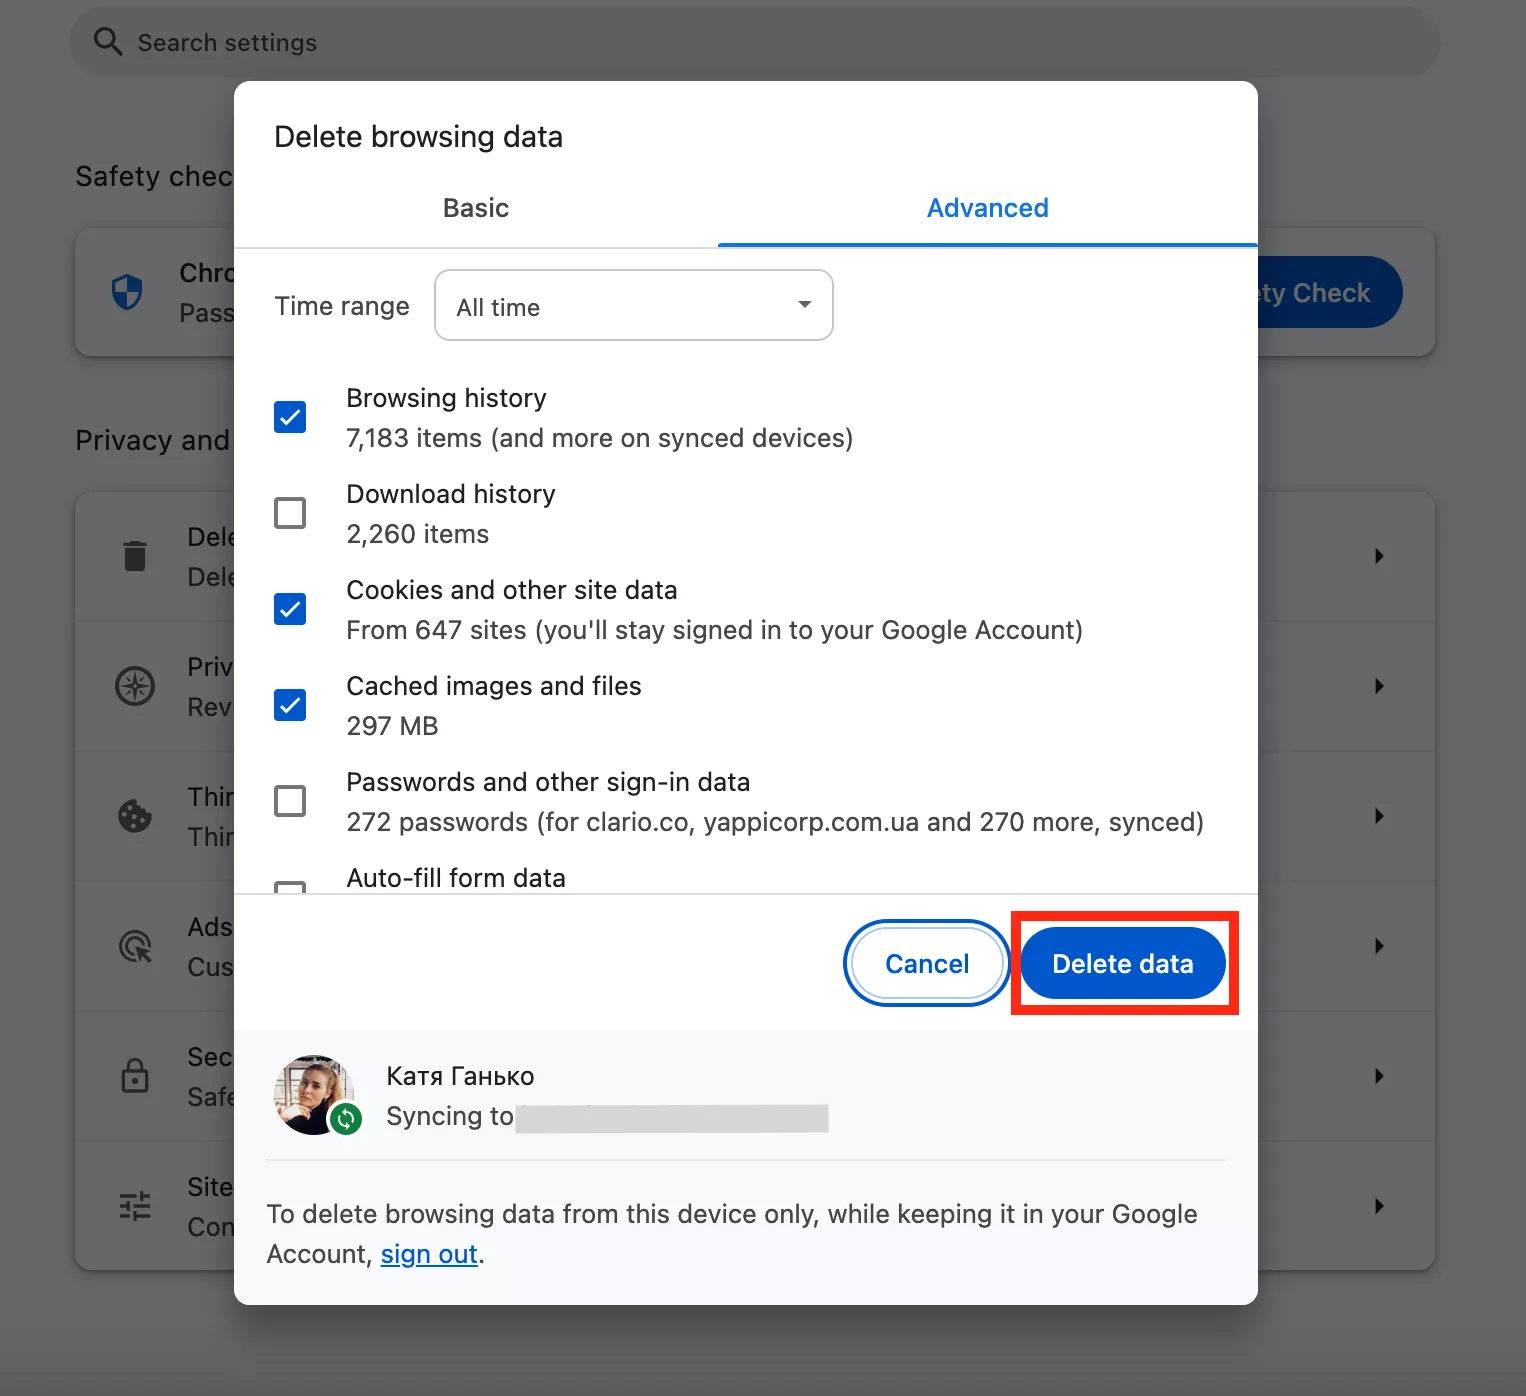Click the Safety check shield icon
This screenshot has width=1526, height=1396.
pos(127,292)
